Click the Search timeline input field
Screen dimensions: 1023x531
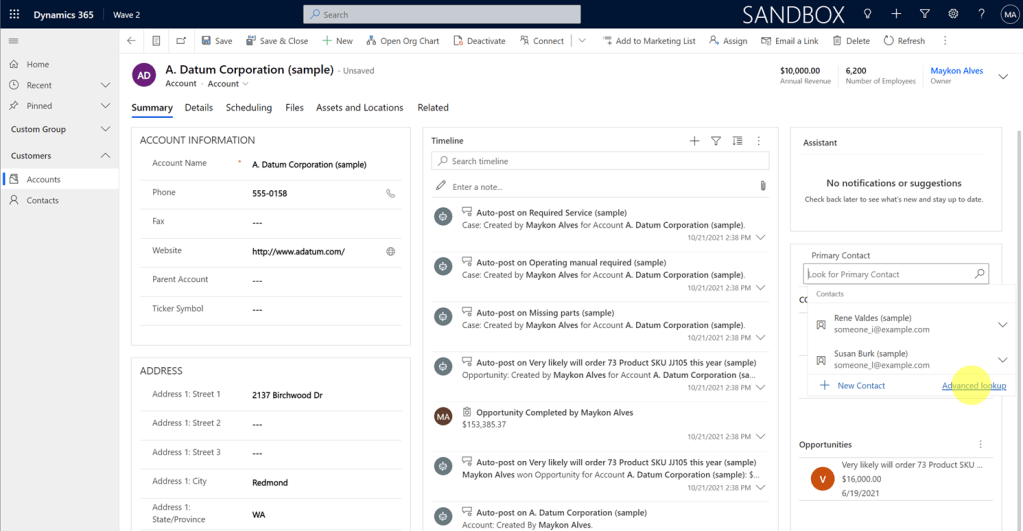pos(600,161)
